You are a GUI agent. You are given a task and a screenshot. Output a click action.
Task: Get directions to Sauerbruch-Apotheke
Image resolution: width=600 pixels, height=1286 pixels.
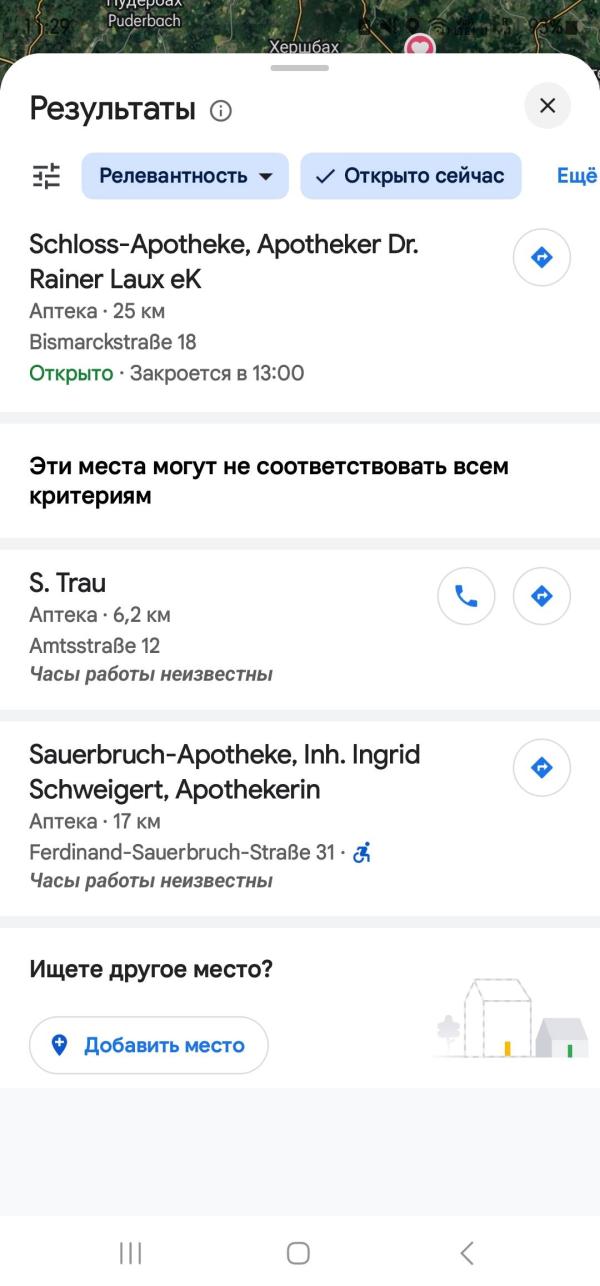pyautogui.click(x=542, y=767)
